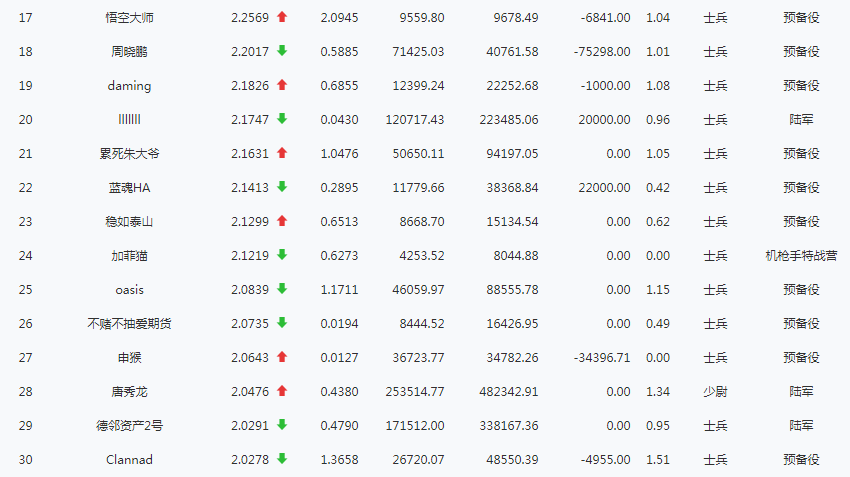Open trader name 稳如泰山
The image size is (850, 477).
[x=129, y=222]
